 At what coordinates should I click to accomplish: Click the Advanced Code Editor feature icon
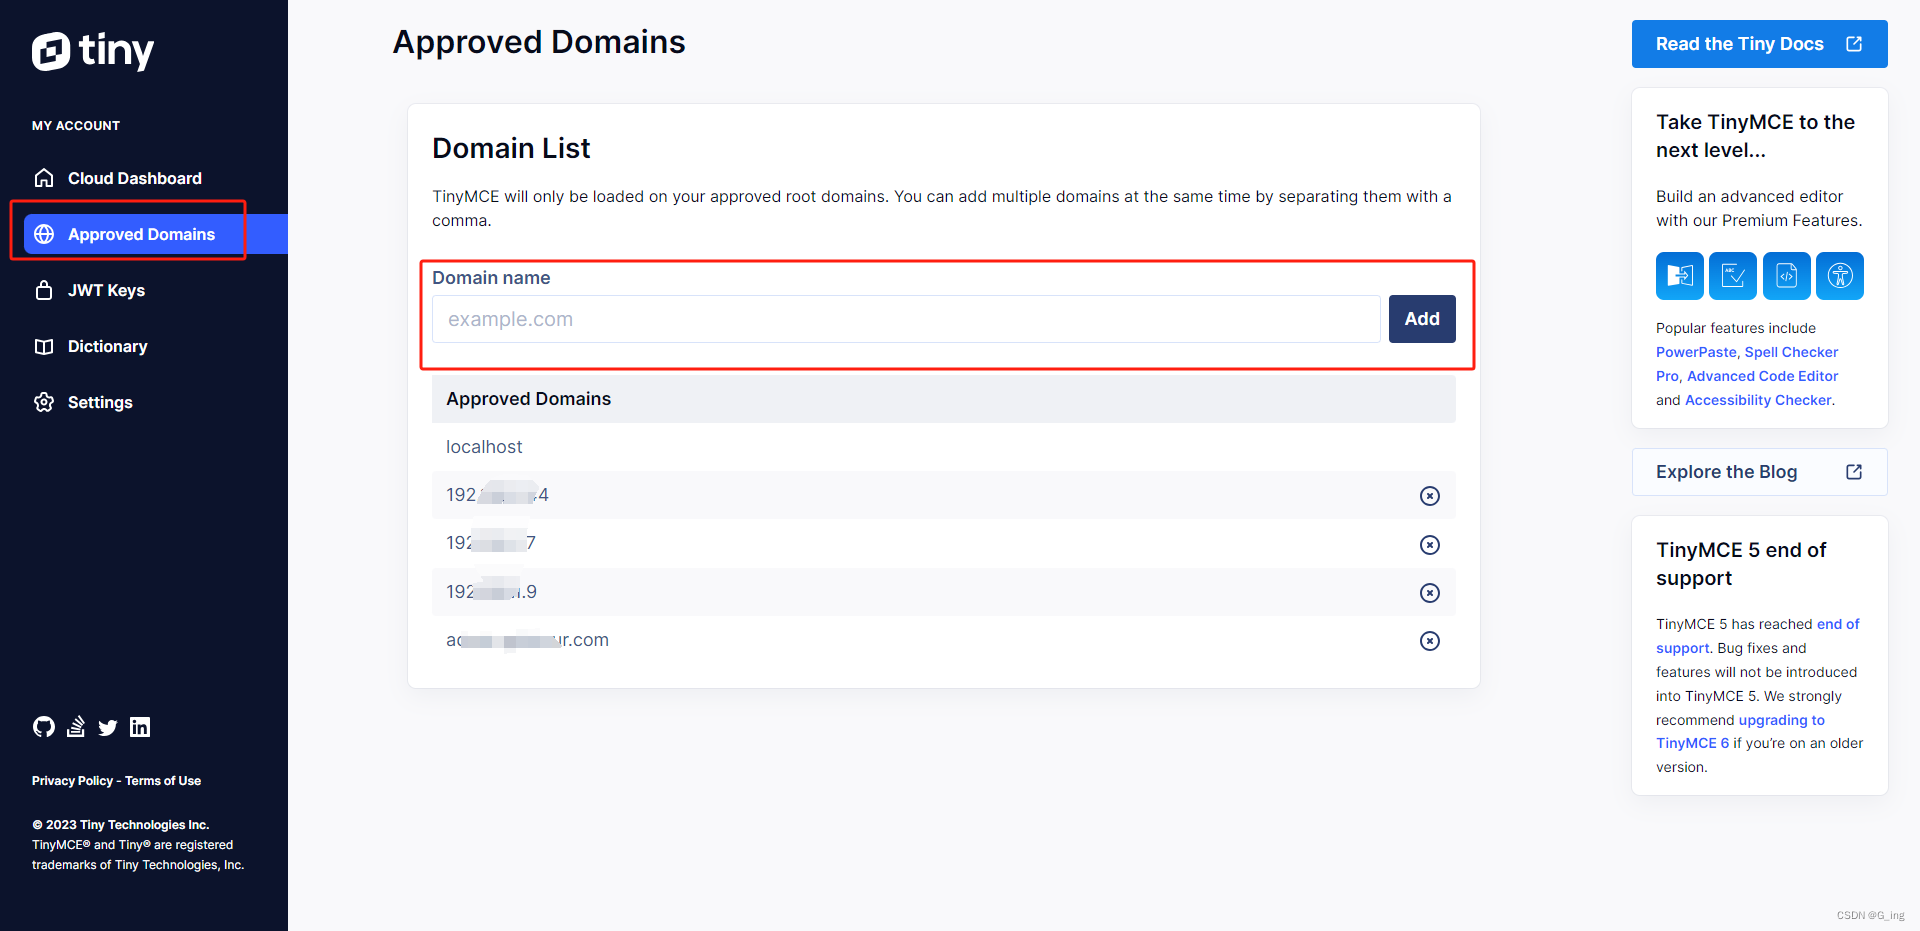(1787, 276)
